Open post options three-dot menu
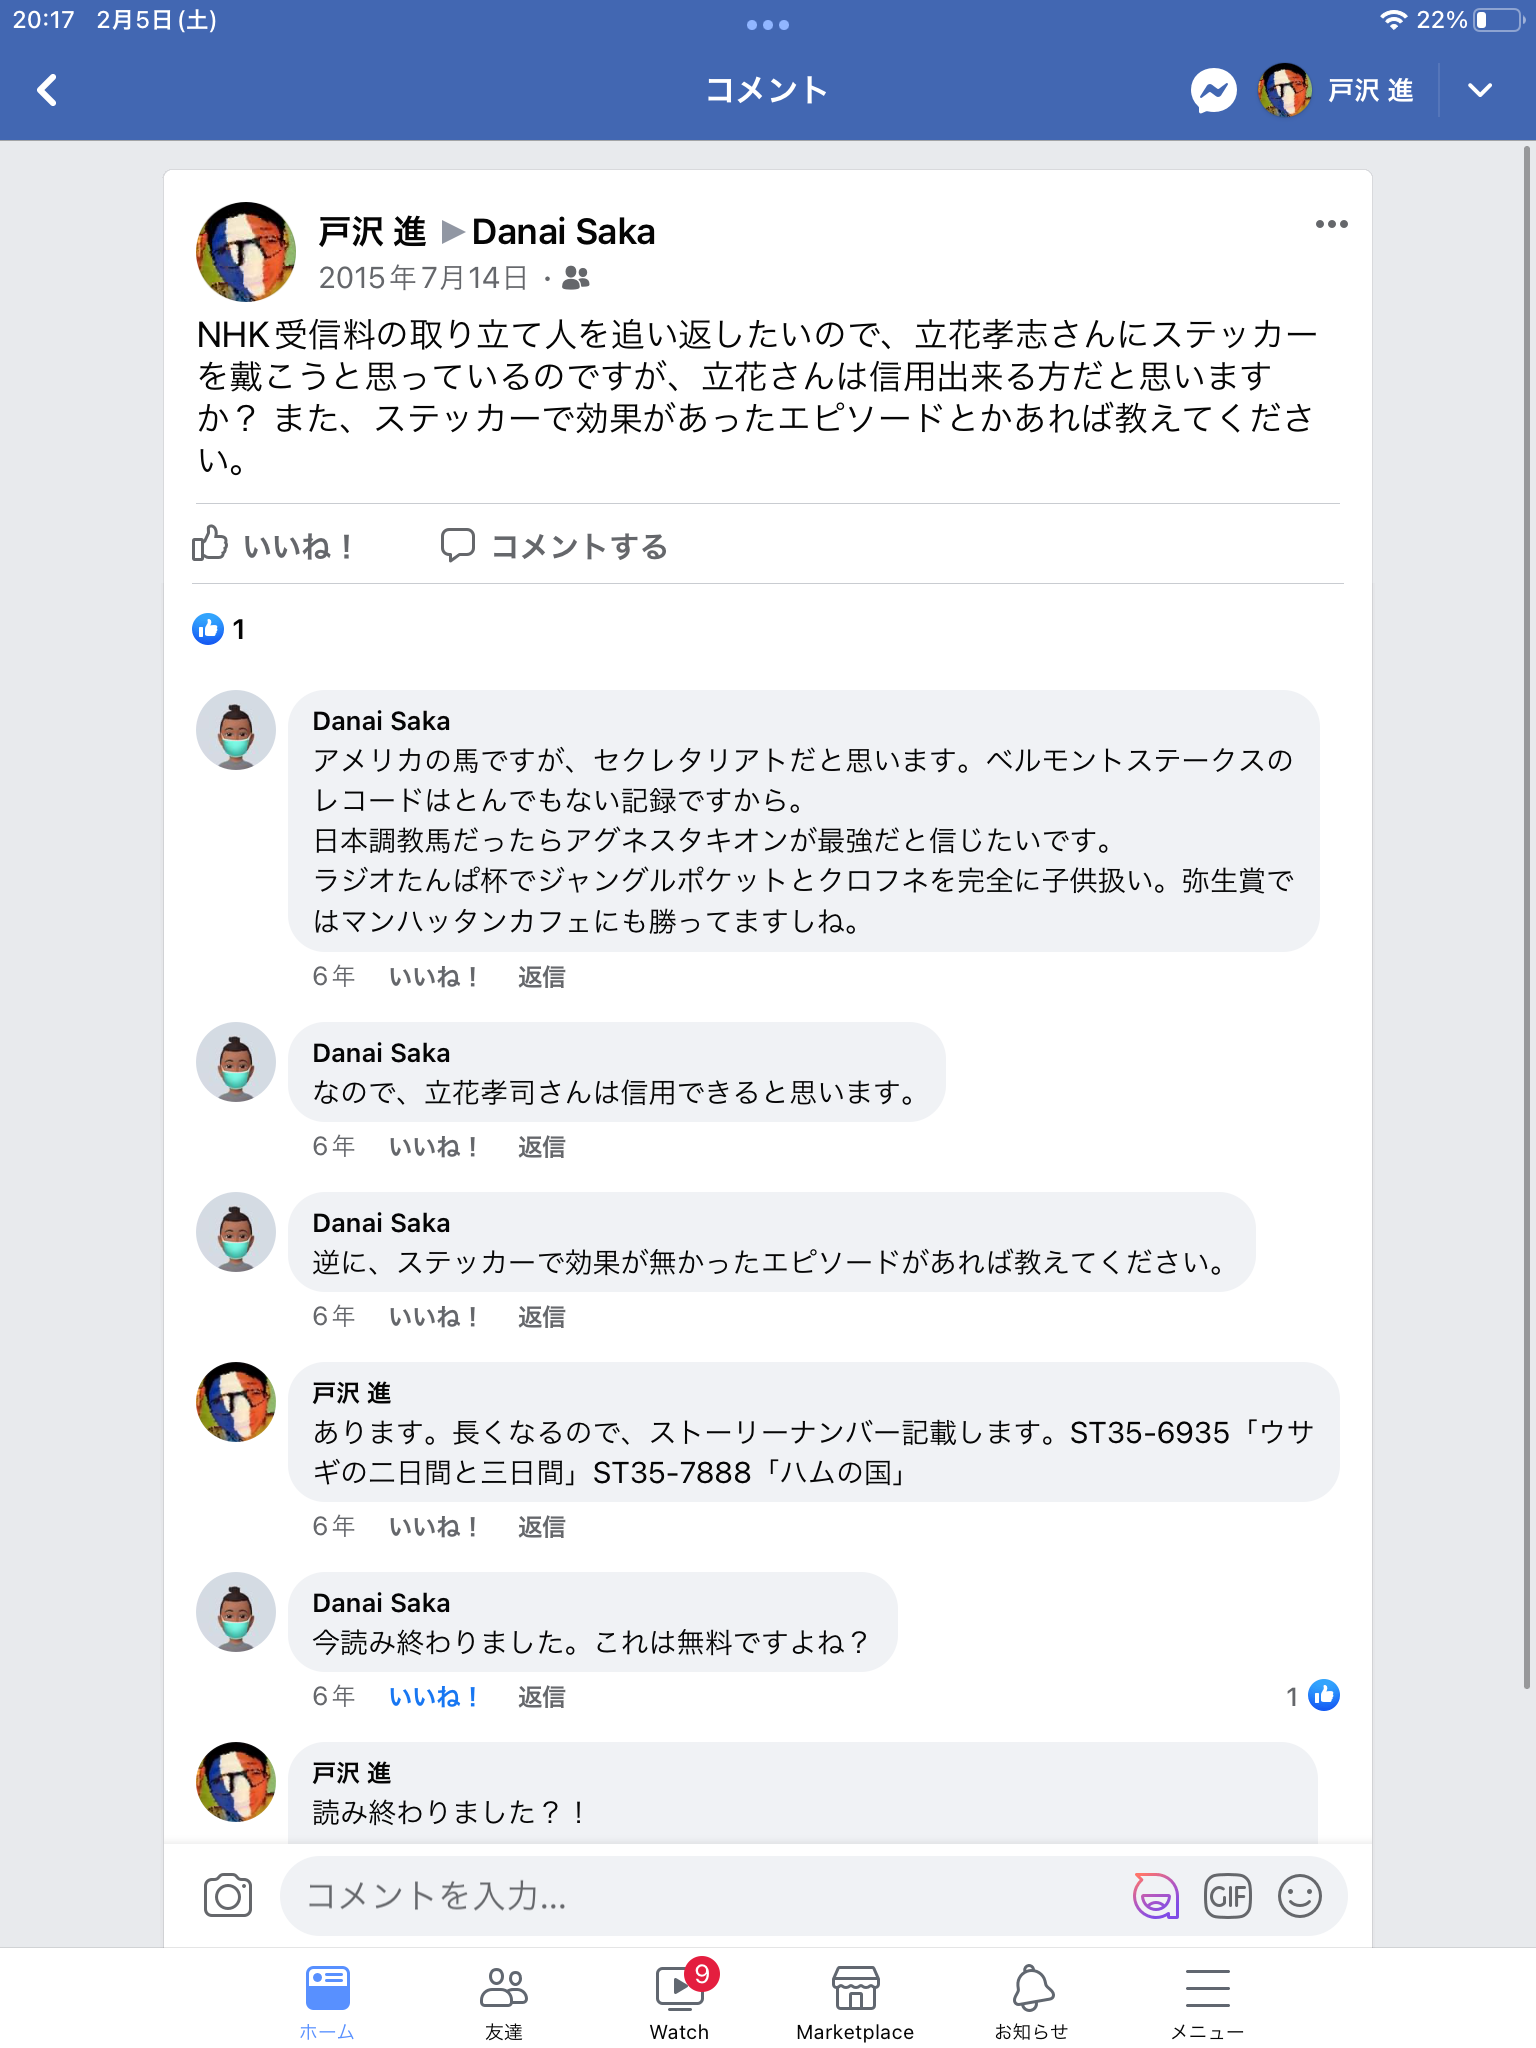This screenshot has width=1536, height=2048. [x=1331, y=225]
